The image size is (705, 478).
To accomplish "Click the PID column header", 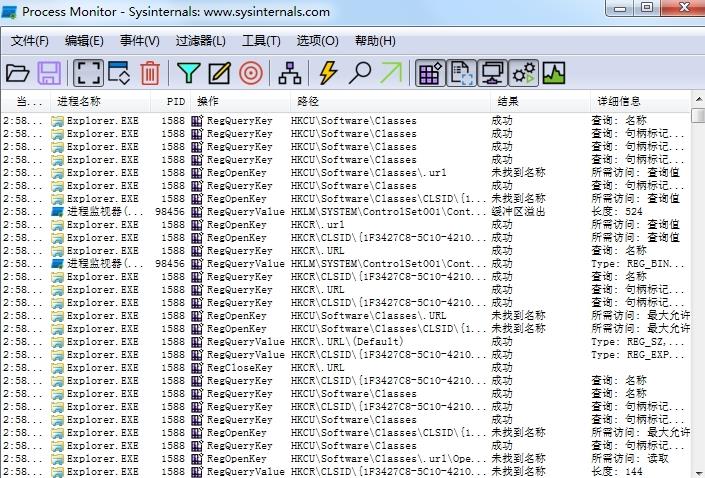I will click(170, 101).
